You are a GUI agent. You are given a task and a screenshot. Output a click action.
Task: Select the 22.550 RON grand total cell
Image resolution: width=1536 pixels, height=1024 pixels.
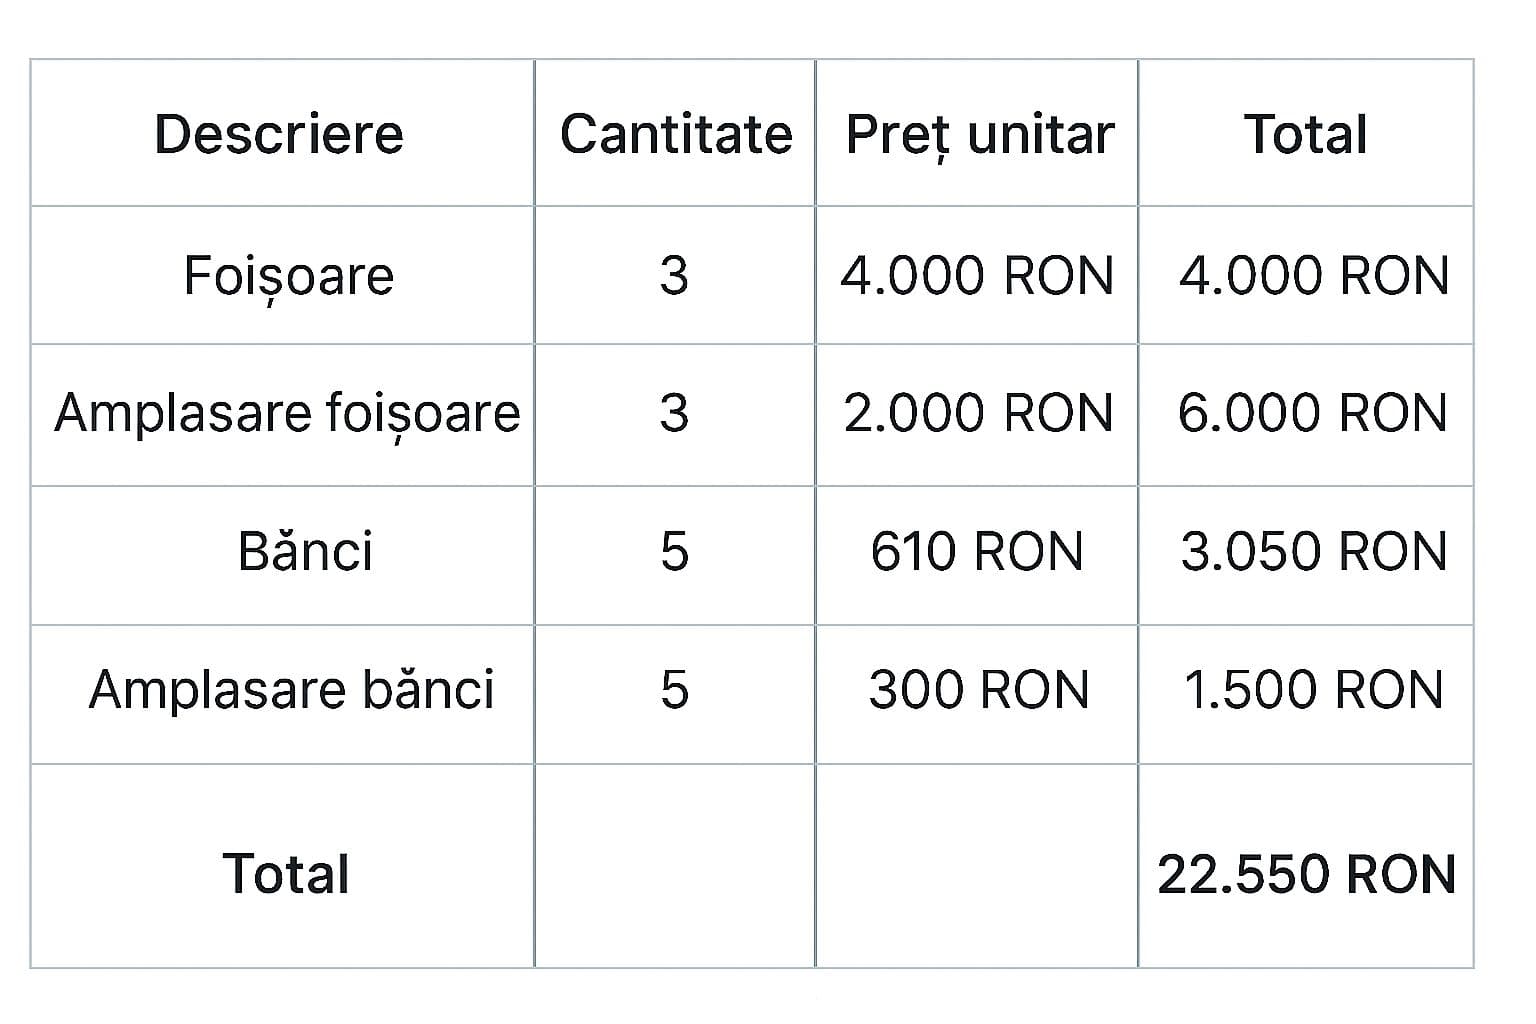[x=1306, y=874]
